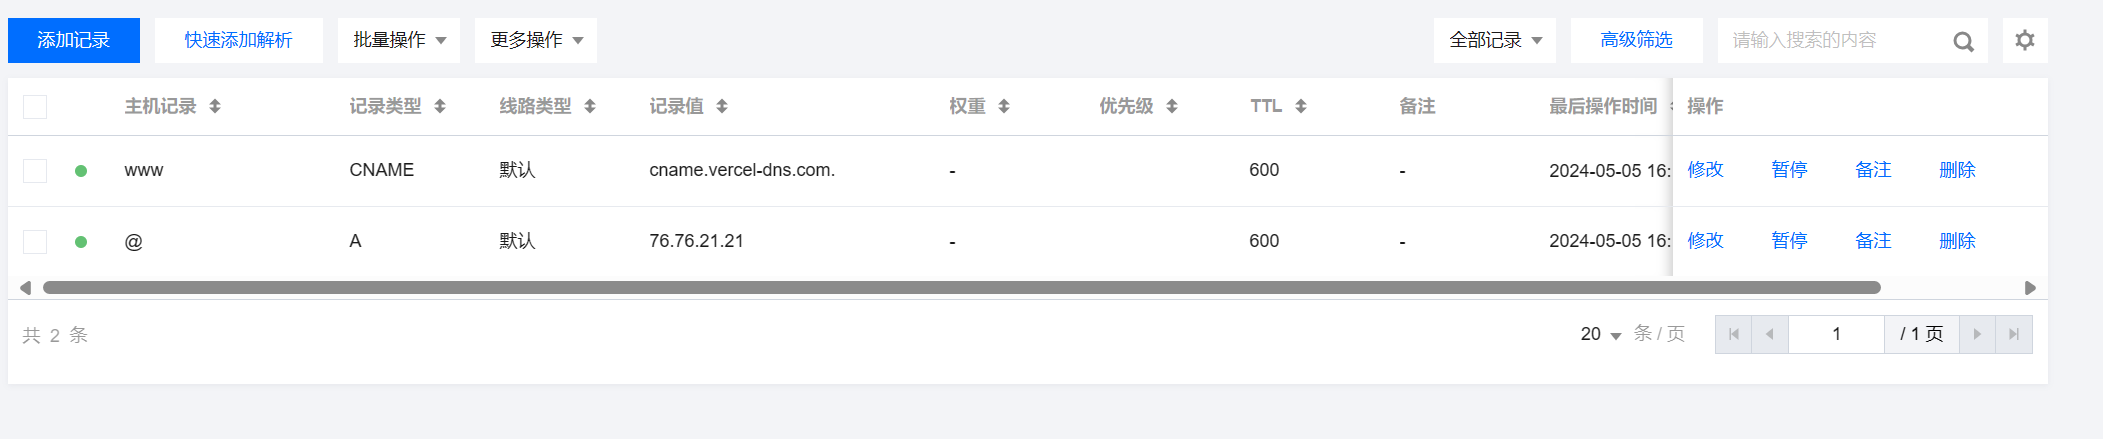2103x439 pixels.
Task: Sort by TTL column sort icon
Action: coord(1301,106)
